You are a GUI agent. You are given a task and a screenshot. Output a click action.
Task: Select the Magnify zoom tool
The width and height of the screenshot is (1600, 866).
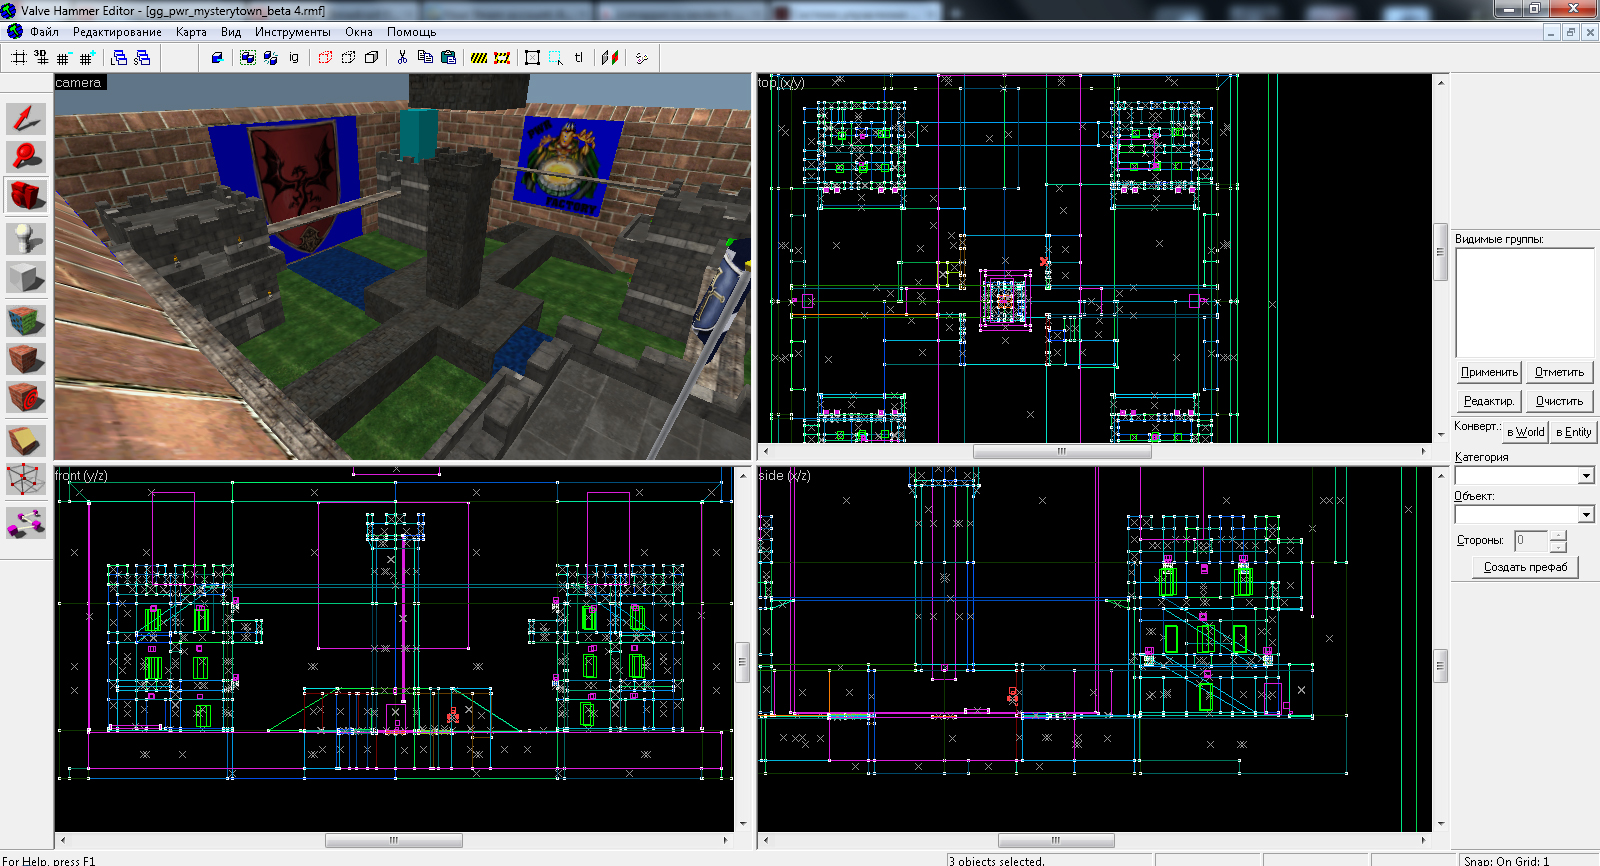pyautogui.click(x=26, y=156)
